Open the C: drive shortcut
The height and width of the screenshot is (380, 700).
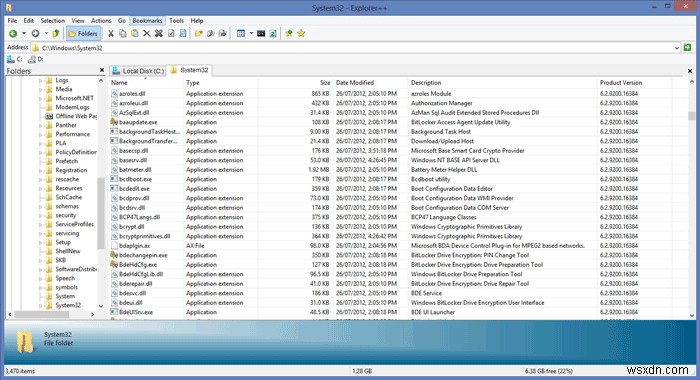point(14,59)
